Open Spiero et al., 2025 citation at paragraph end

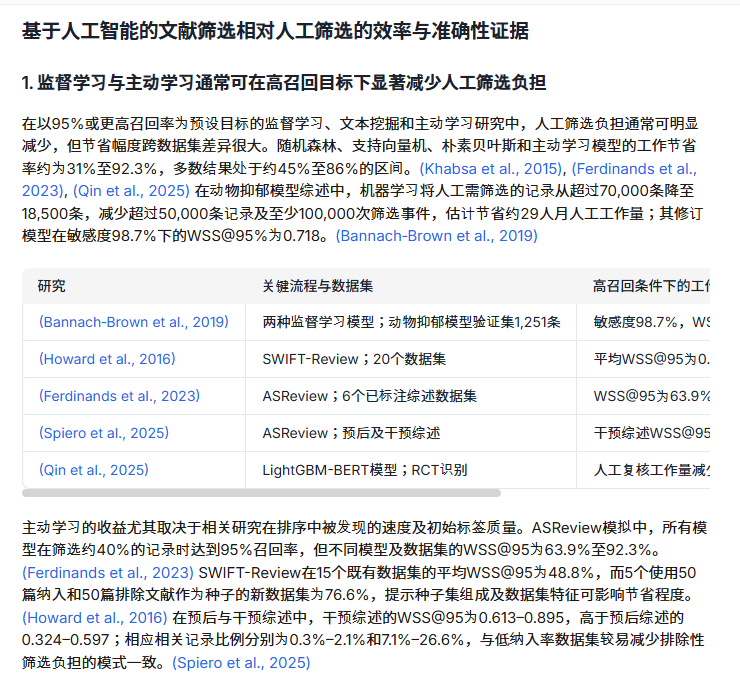[241, 663]
